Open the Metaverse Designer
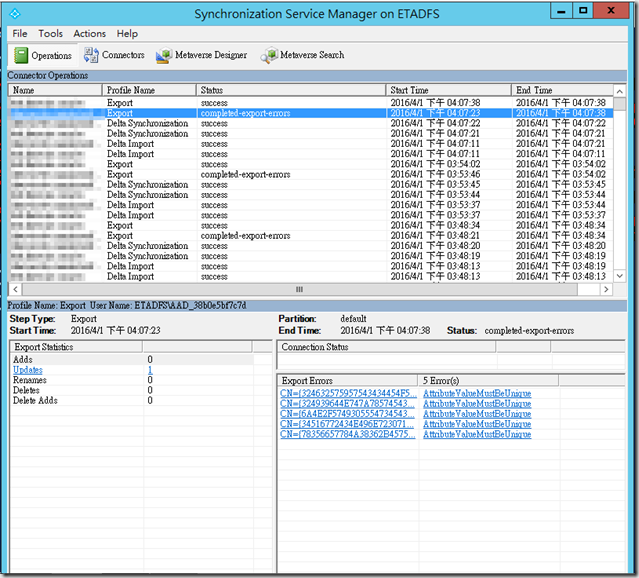 click(x=201, y=56)
